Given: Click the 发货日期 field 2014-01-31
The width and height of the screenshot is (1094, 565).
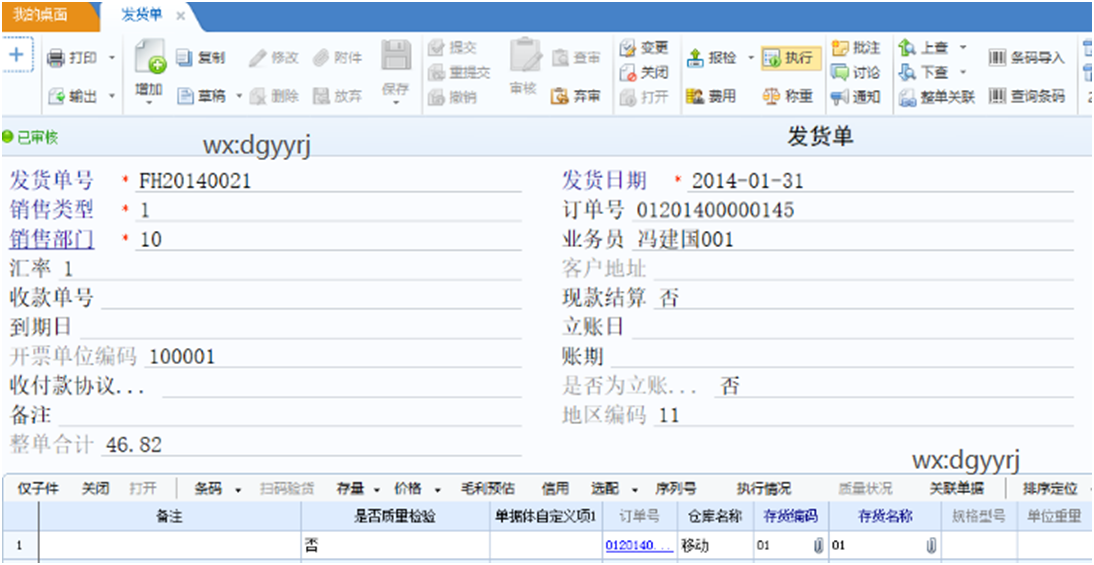Looking at the screenshot, I should (880, 181).
